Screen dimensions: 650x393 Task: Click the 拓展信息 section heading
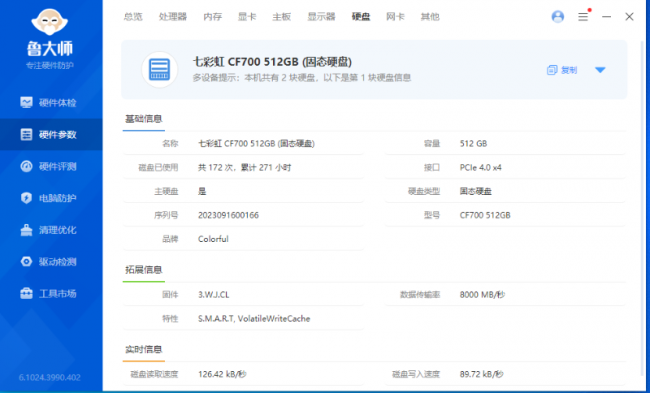tap(144, 270)
